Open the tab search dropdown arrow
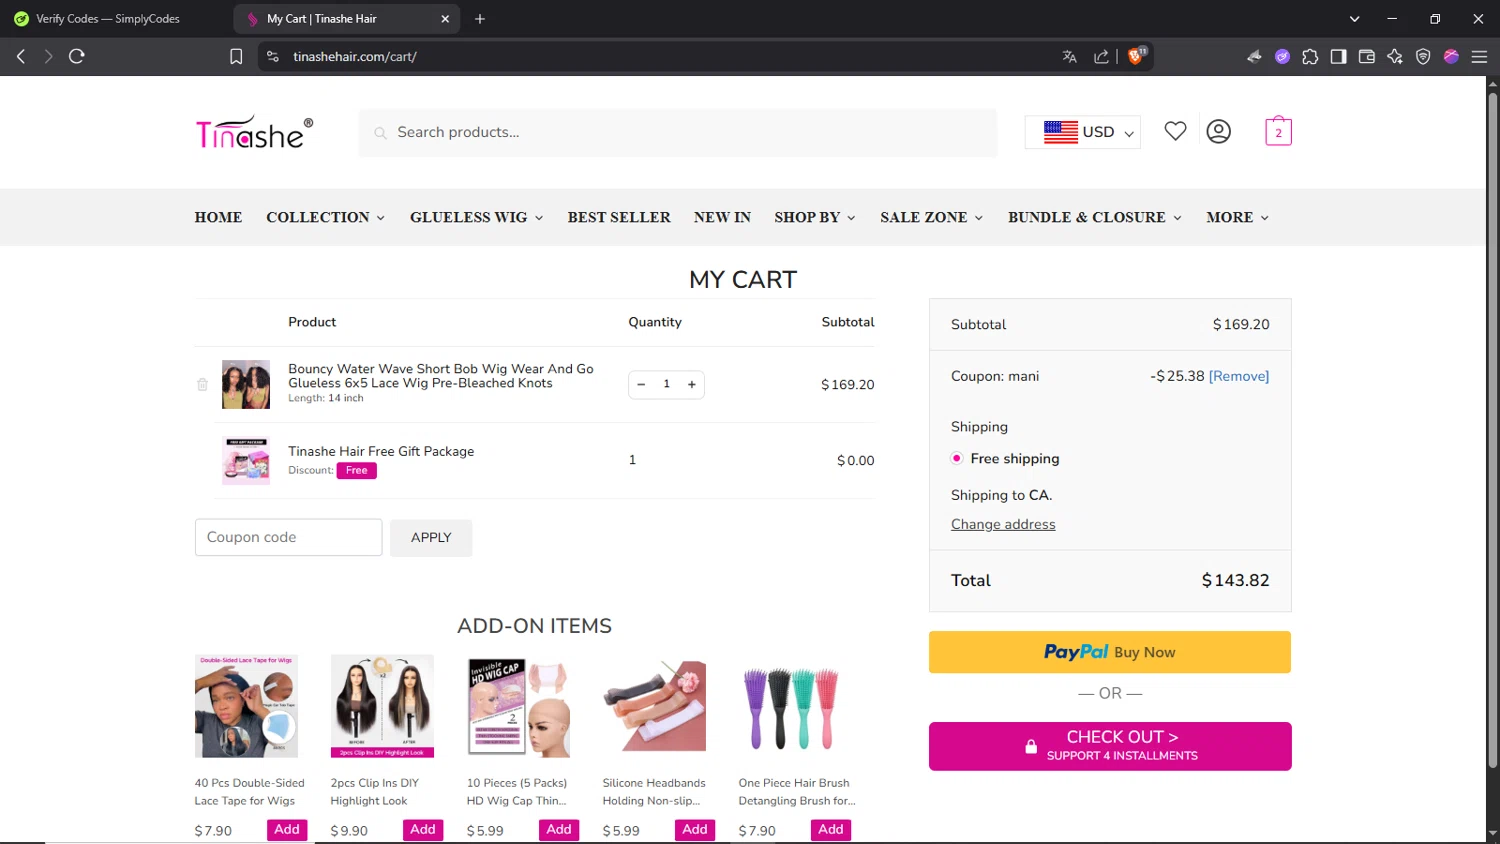 point(1354,18)
